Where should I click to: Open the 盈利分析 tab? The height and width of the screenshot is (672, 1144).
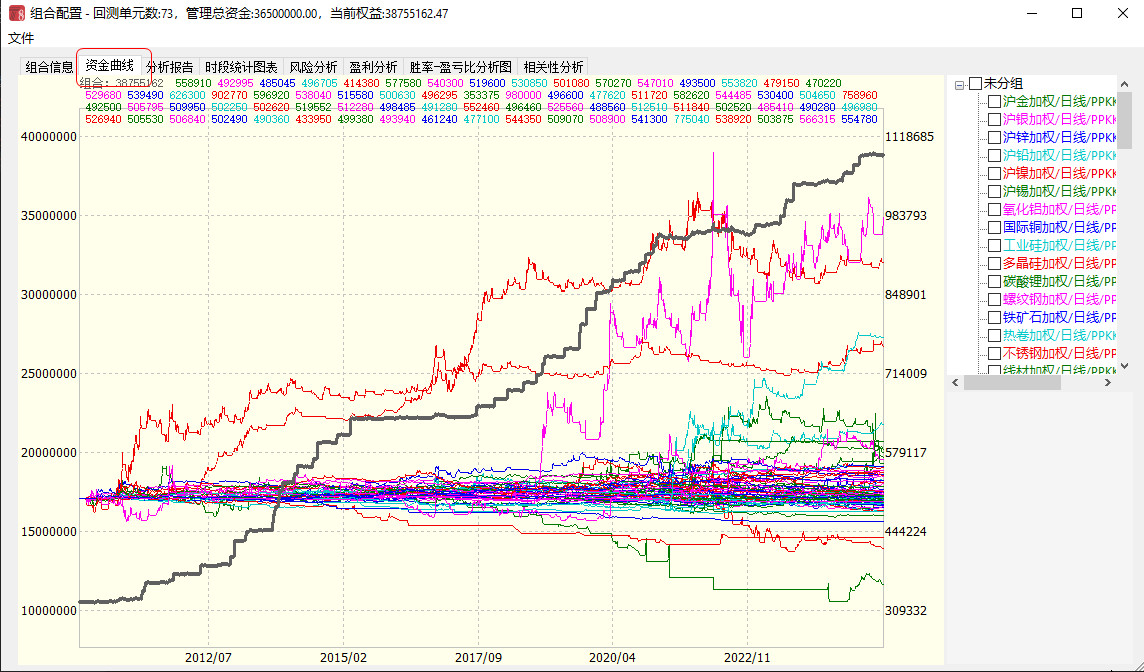pos(373,67)
